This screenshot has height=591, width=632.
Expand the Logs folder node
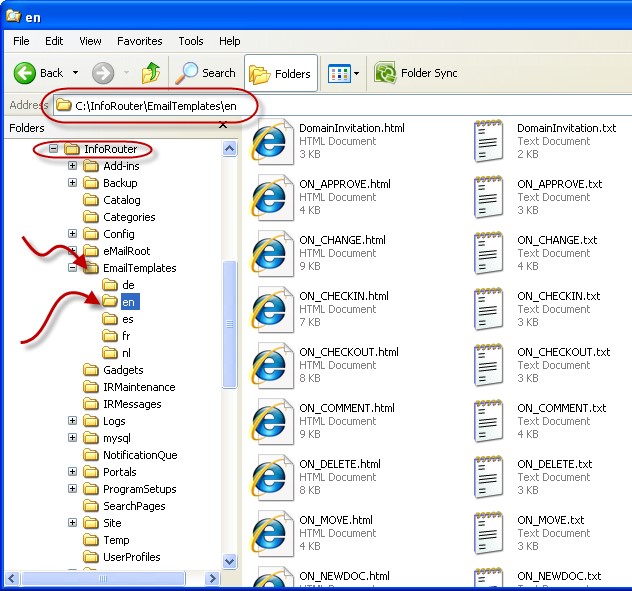73,421
